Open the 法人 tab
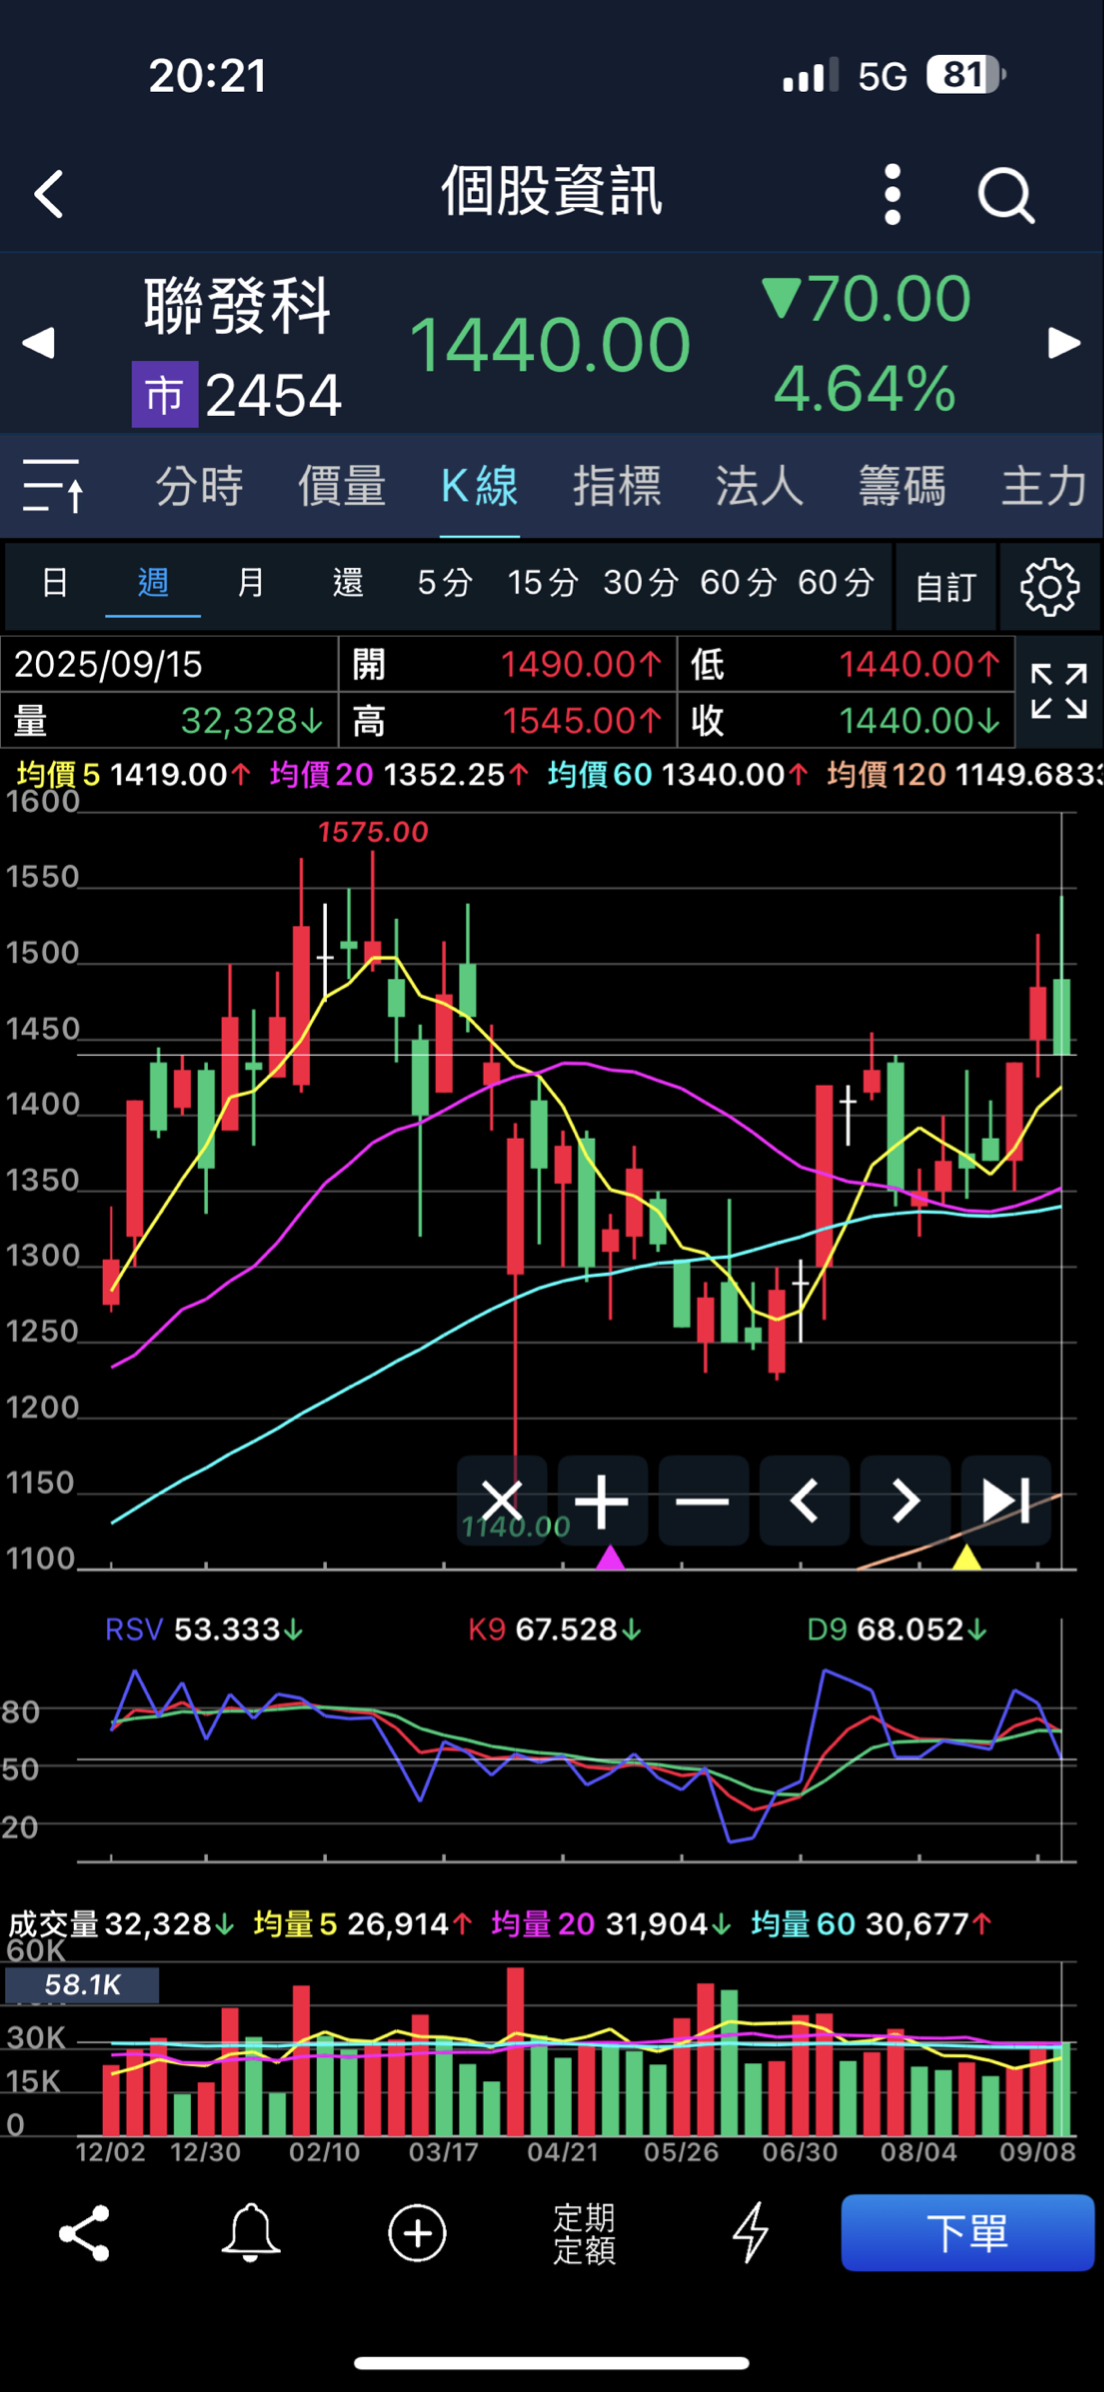The image size is (1104, 2392). pos(759,486)
